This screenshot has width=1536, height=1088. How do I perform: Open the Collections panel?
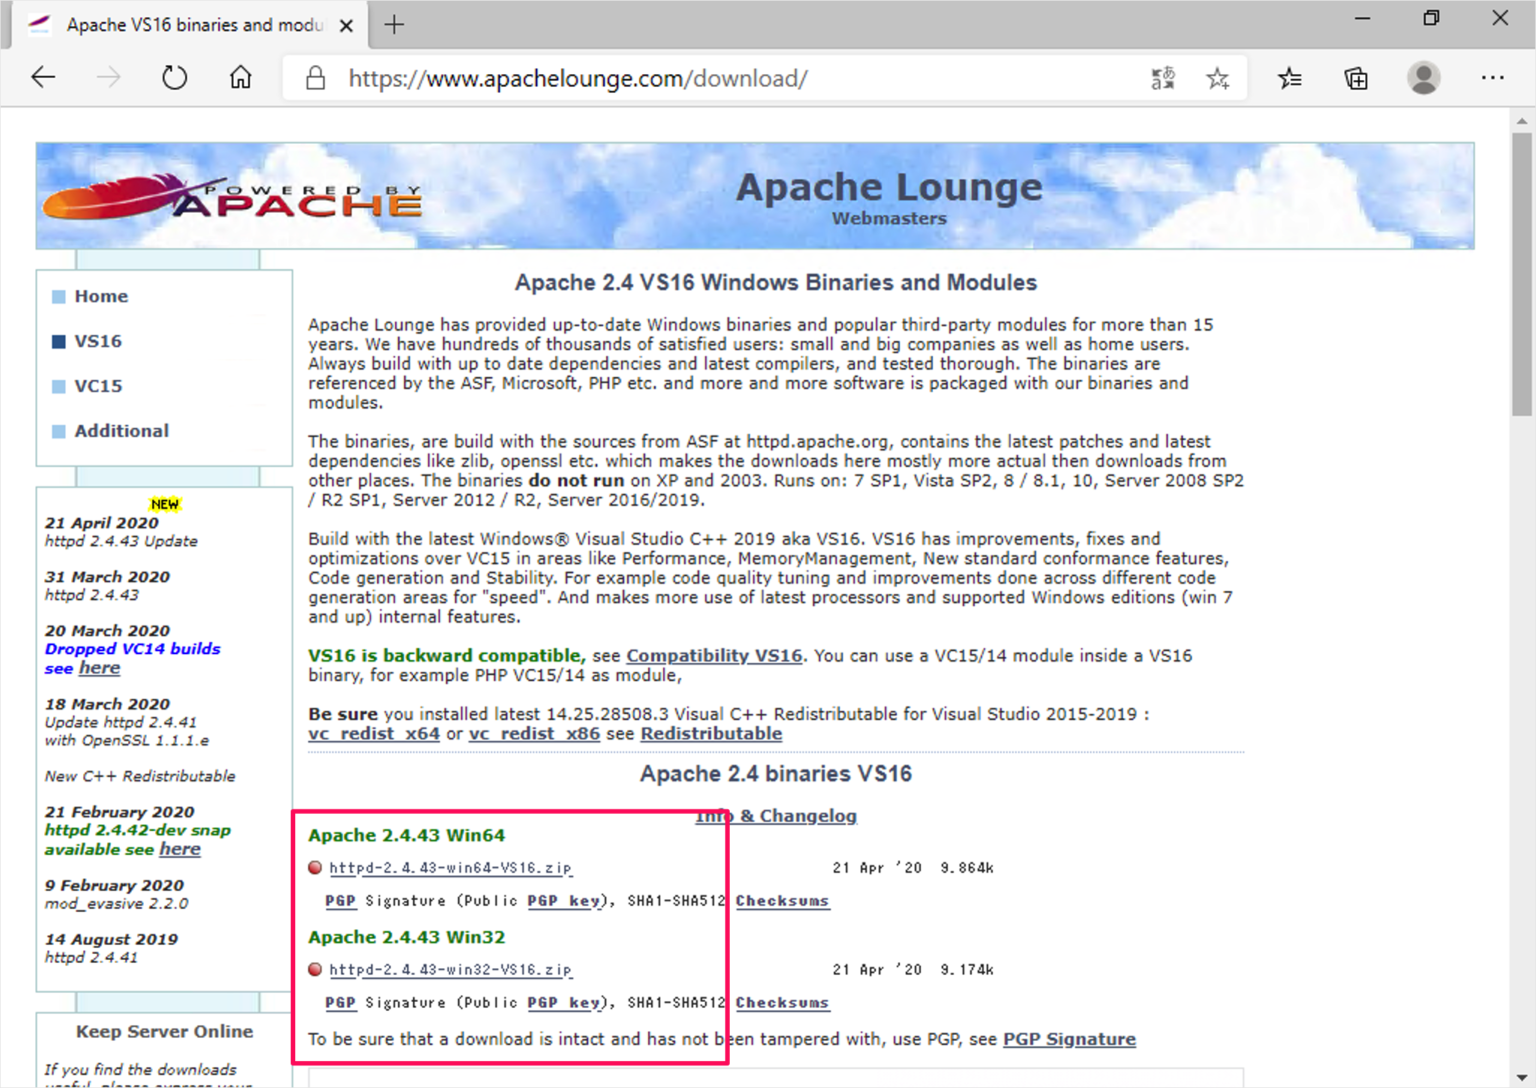tap(1356, 77)
